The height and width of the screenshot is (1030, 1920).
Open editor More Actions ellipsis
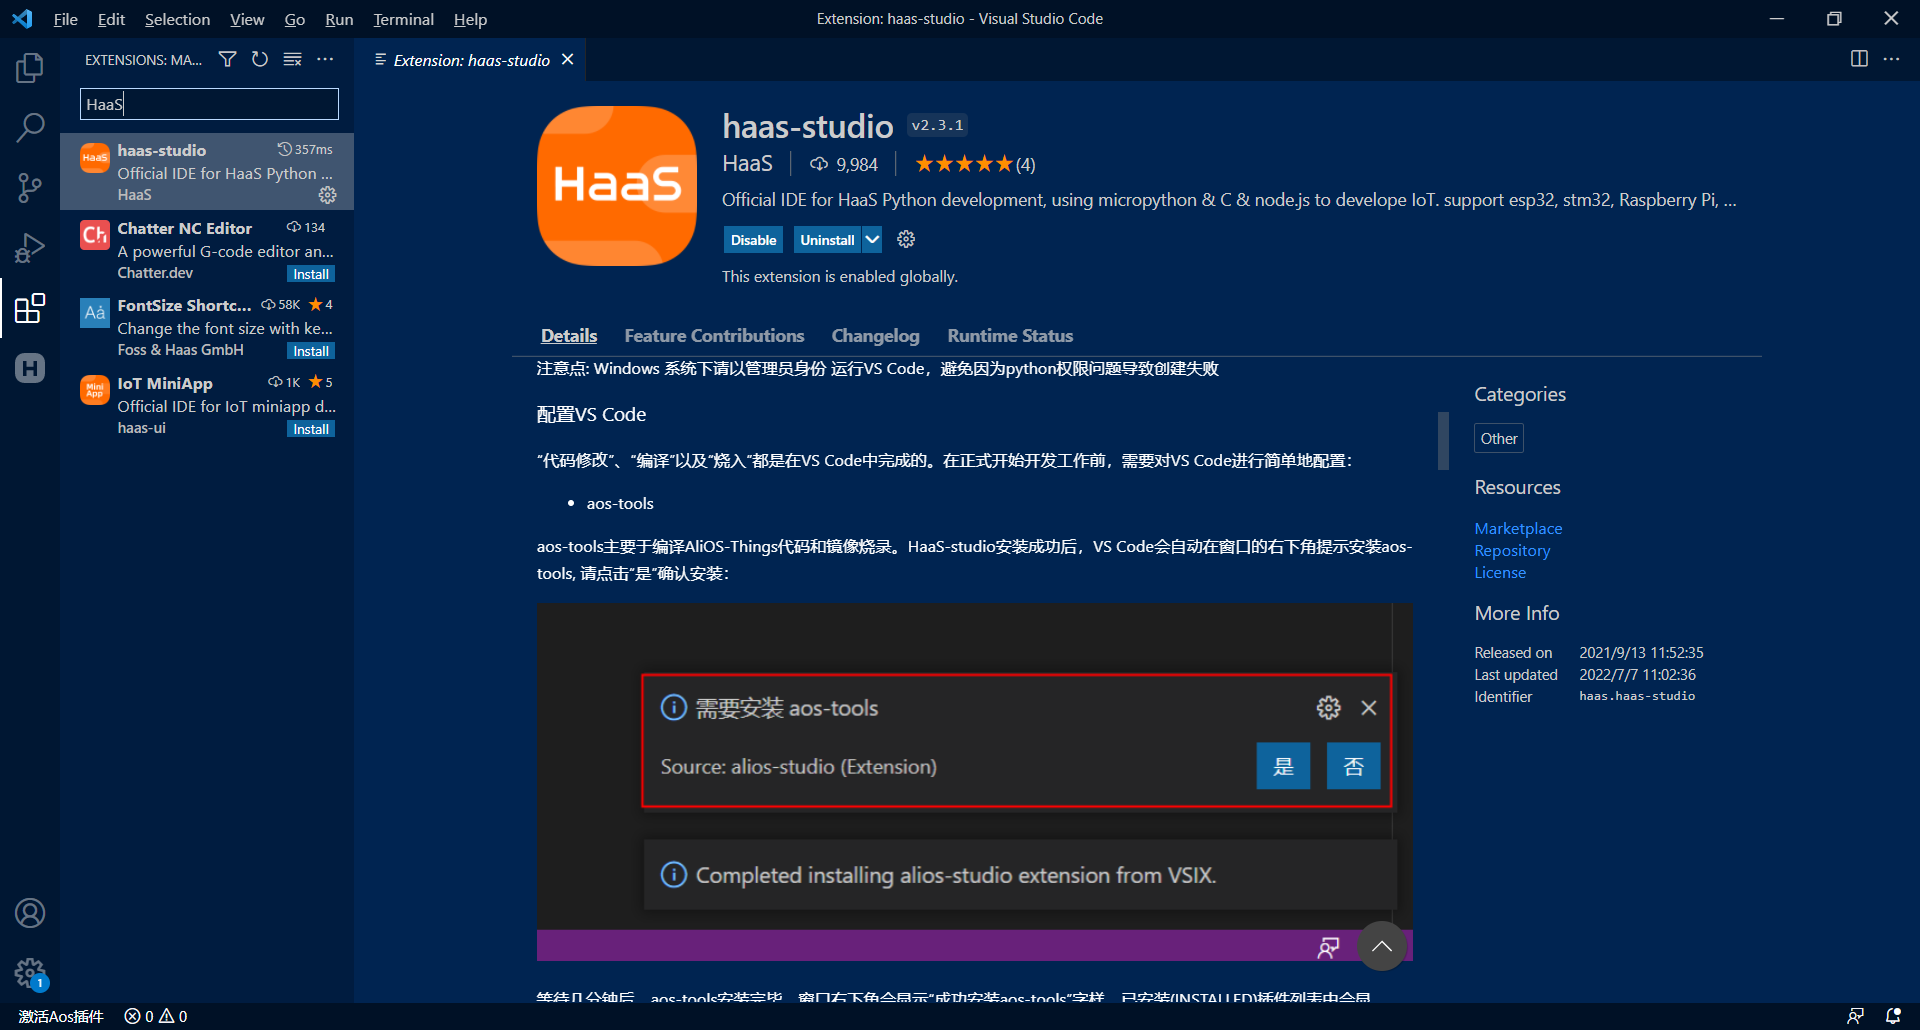point(1891,59)
